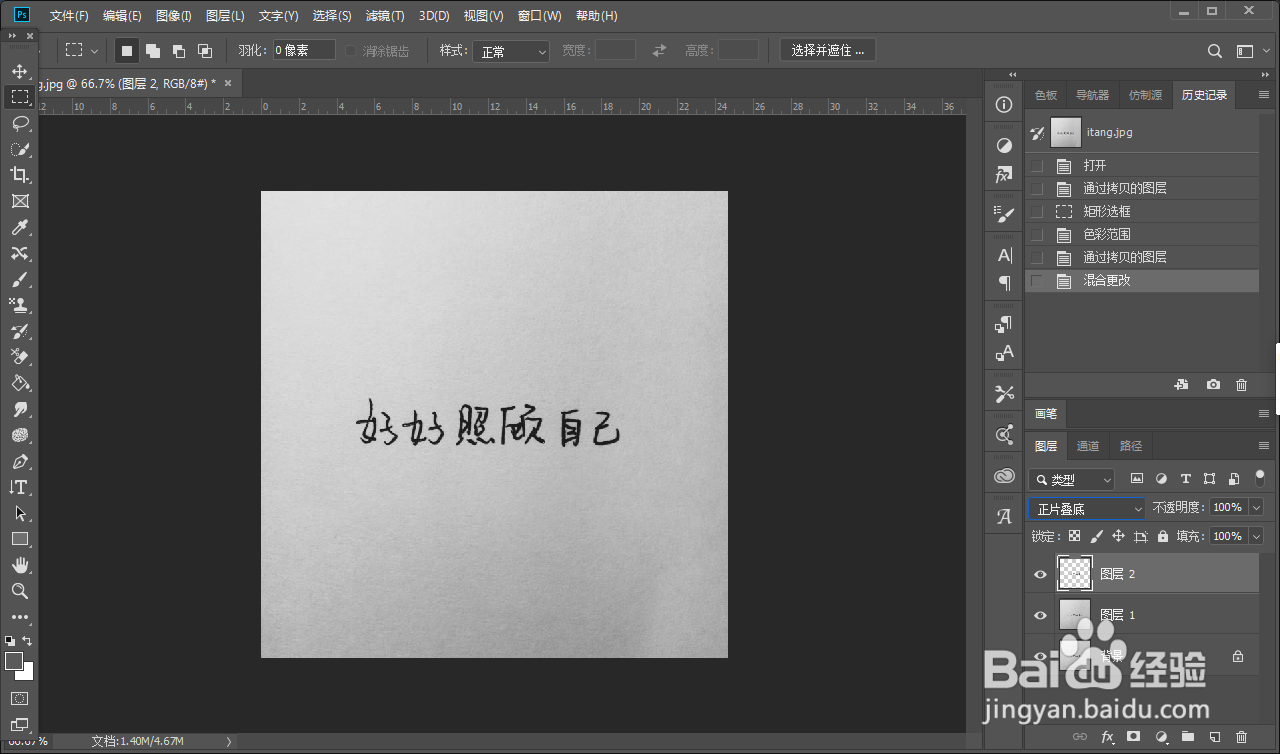Open the workspace switcher dropdown
Viewport: 1280px width, 754px height.
(1250, 51)
